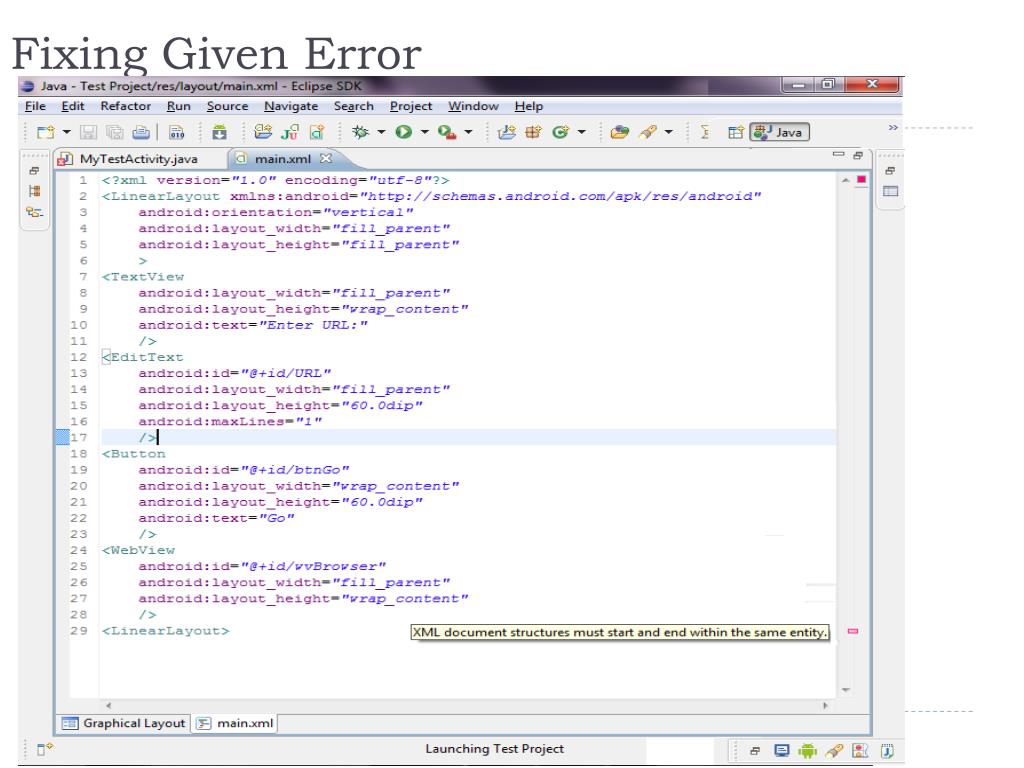Open the Navigate menu
1024x768 pixels.
coord(291,106)
